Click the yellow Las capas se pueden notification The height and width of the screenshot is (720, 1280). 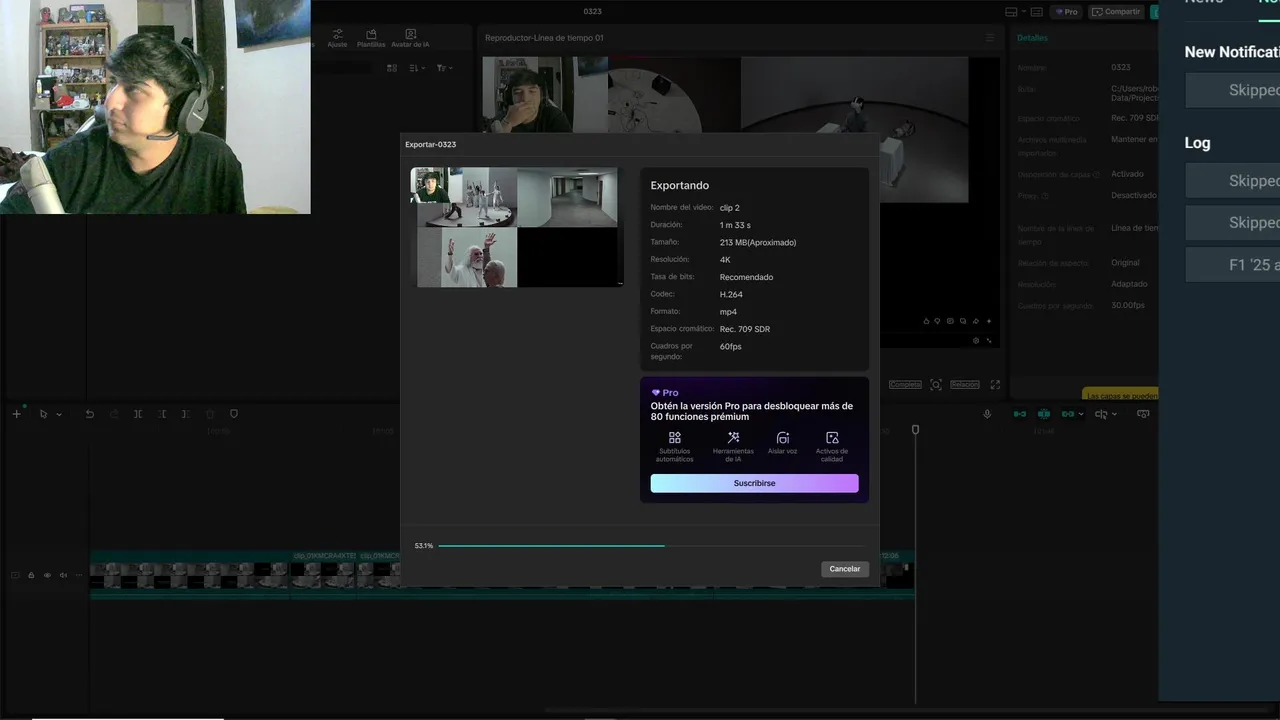[1120, 395]
